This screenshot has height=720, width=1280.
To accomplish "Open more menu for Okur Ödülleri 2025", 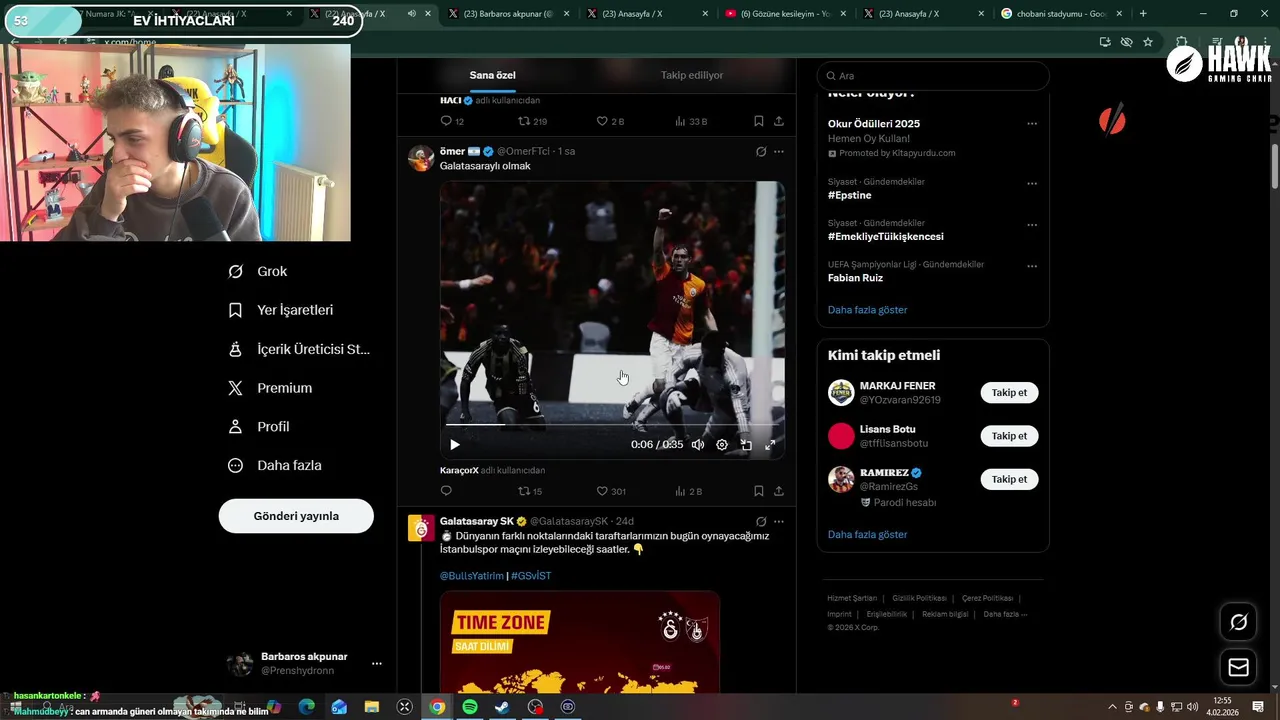I will pyautogui.click(x=1032, y=124).
